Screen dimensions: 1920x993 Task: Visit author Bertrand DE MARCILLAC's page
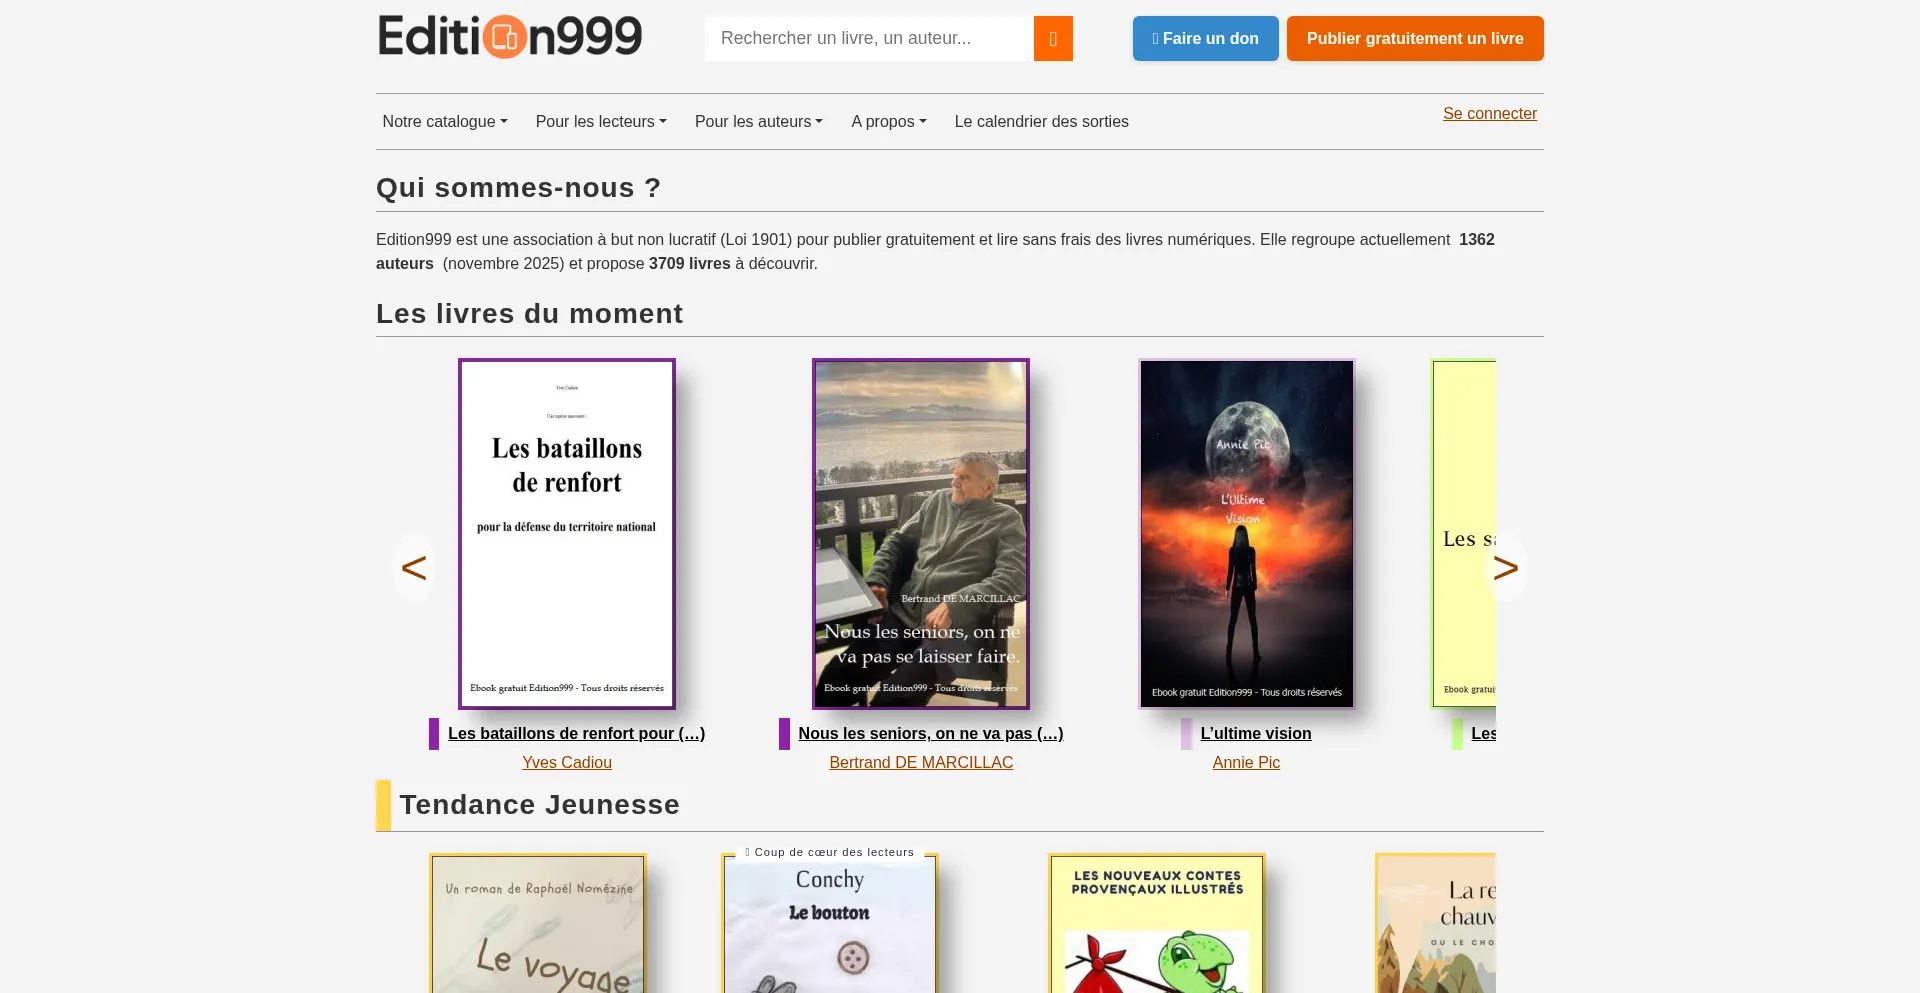(x=921, y=762)
